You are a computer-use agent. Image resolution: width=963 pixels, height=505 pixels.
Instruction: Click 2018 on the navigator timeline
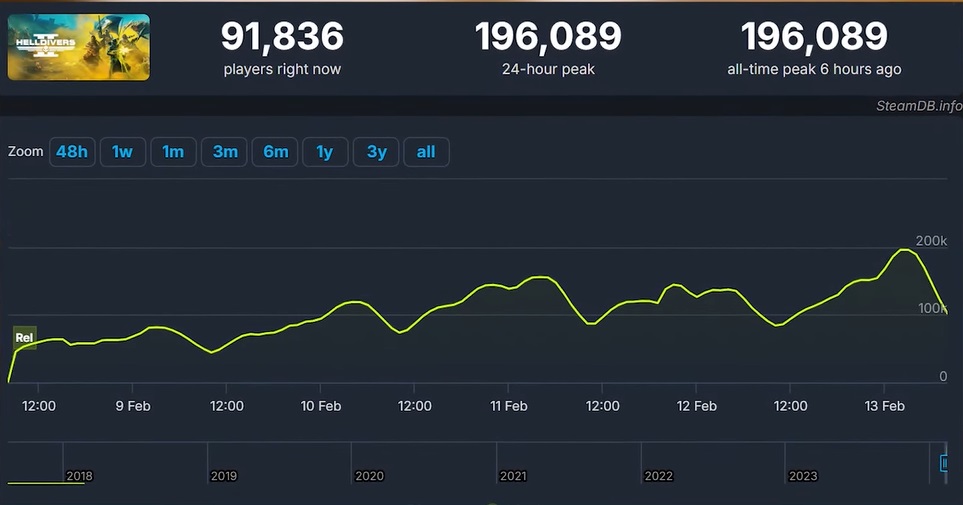[79, 476]
